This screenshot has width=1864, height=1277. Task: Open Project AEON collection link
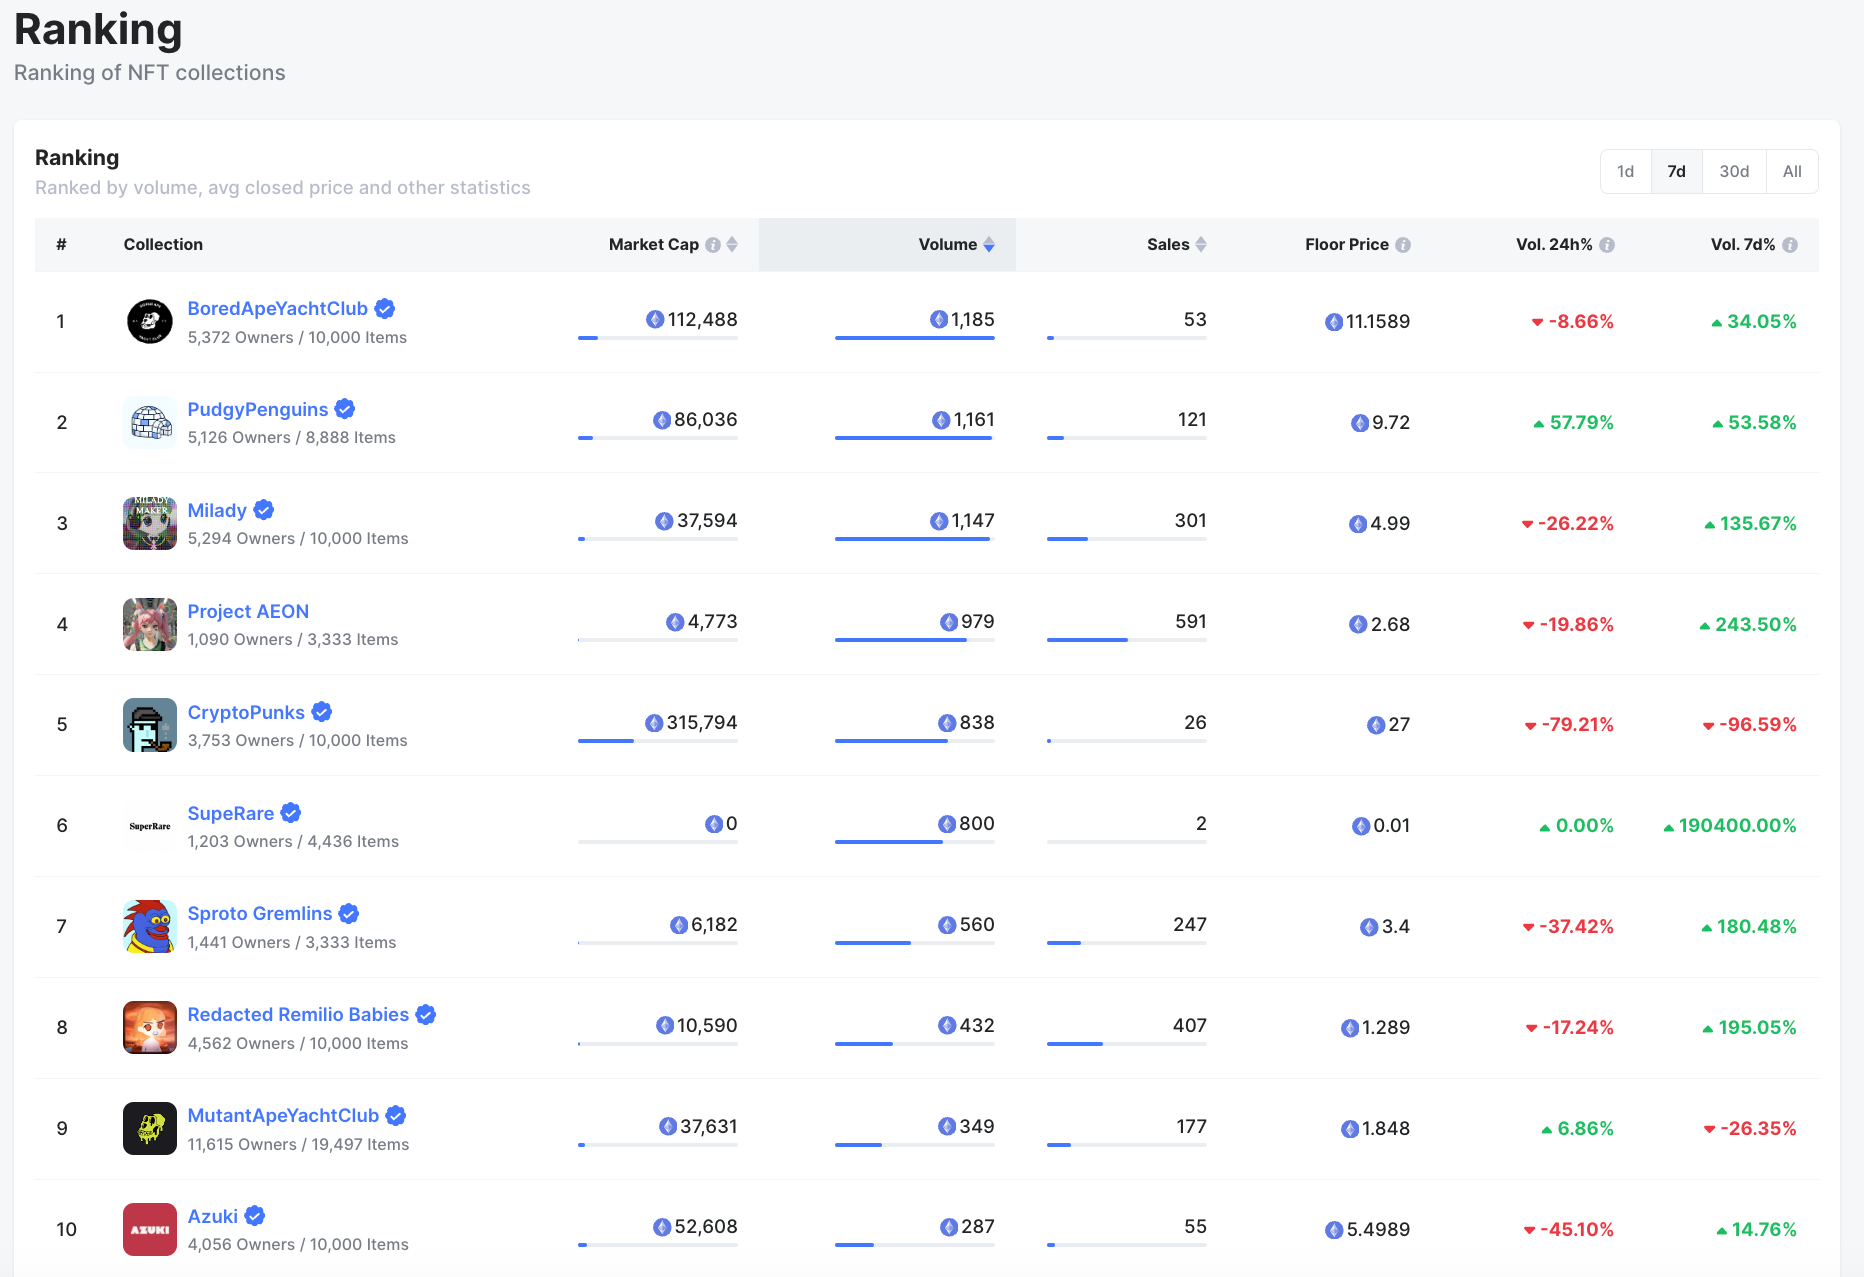tap(248, 611)
